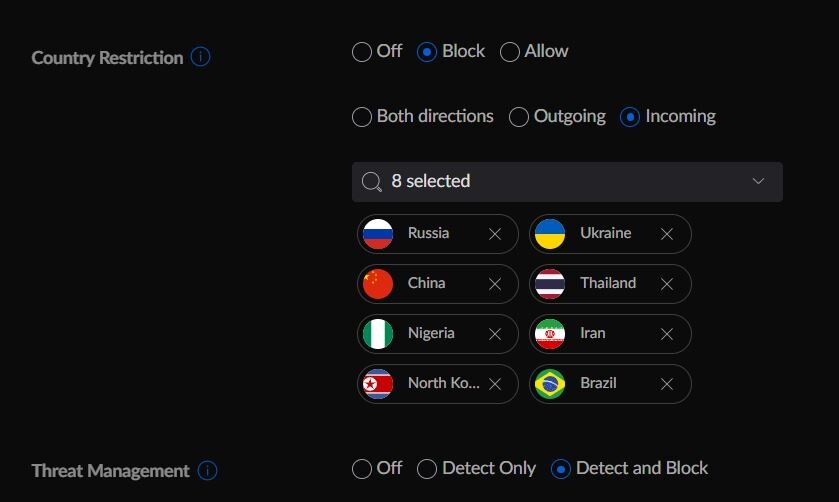This screenshot has height=502, width=839.
Task: Remove Russia from the blocked countries
Action: point(494,234)
